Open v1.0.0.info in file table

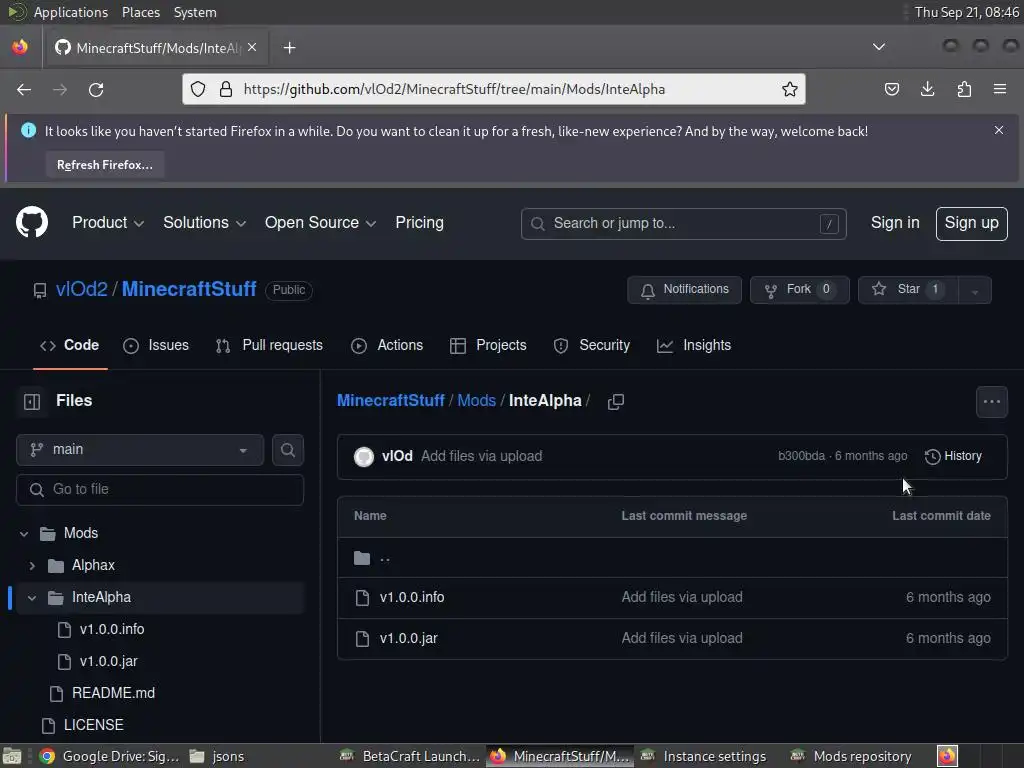point(412,598)
